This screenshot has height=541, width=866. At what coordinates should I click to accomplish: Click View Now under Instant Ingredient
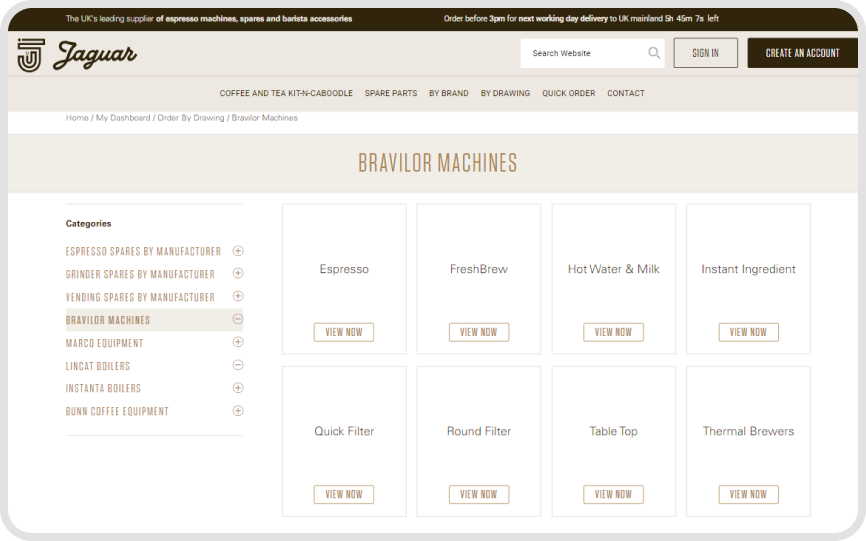pos(748,332)
